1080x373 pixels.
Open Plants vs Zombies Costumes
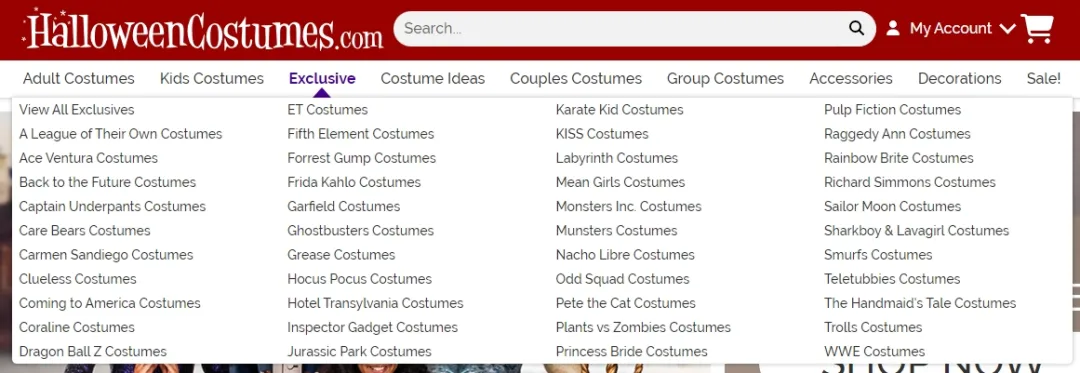(643, 327)
